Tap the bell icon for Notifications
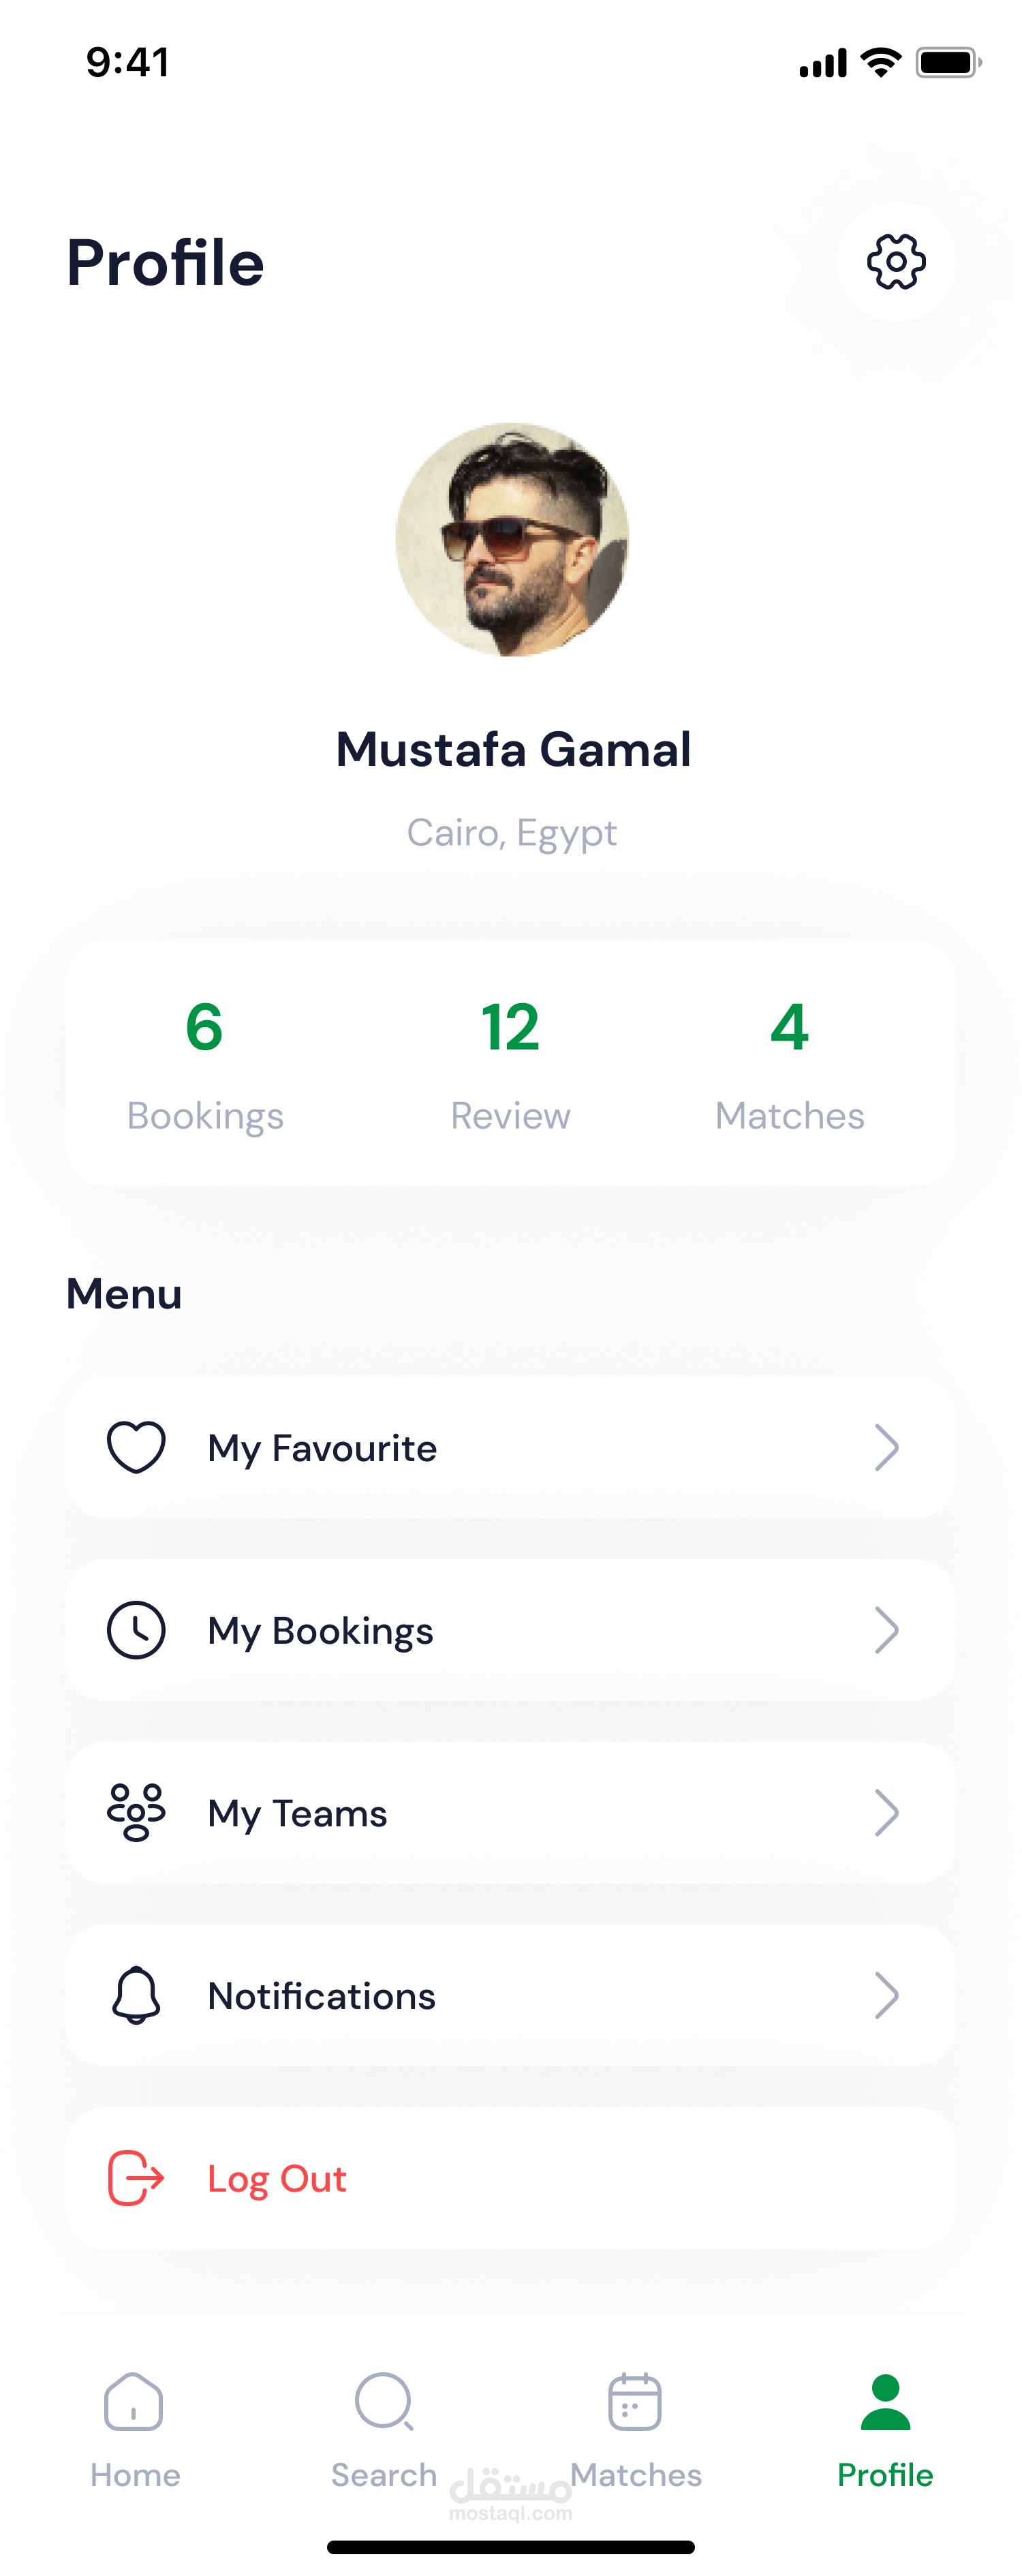 [136, 1995]
